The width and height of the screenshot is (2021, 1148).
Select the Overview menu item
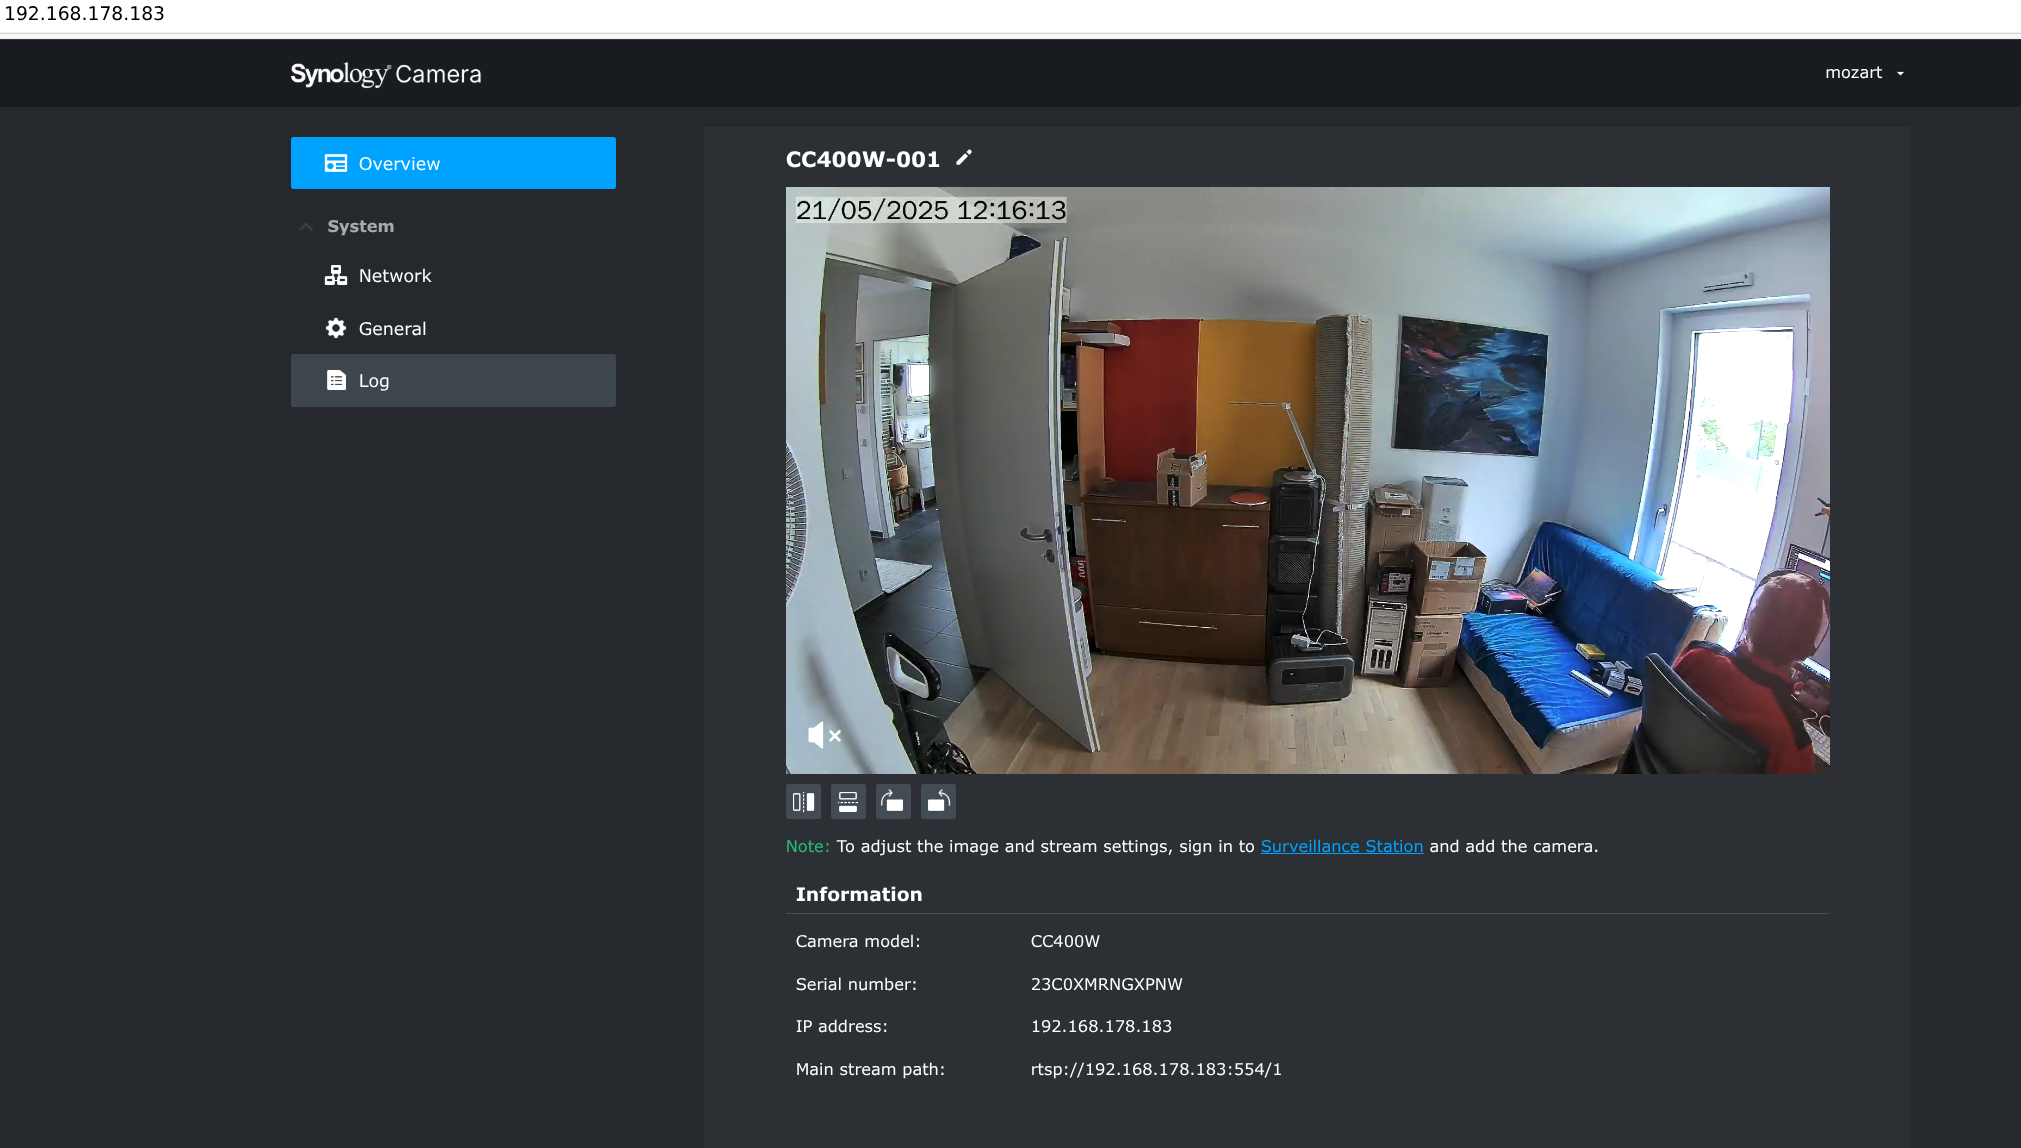453,163
